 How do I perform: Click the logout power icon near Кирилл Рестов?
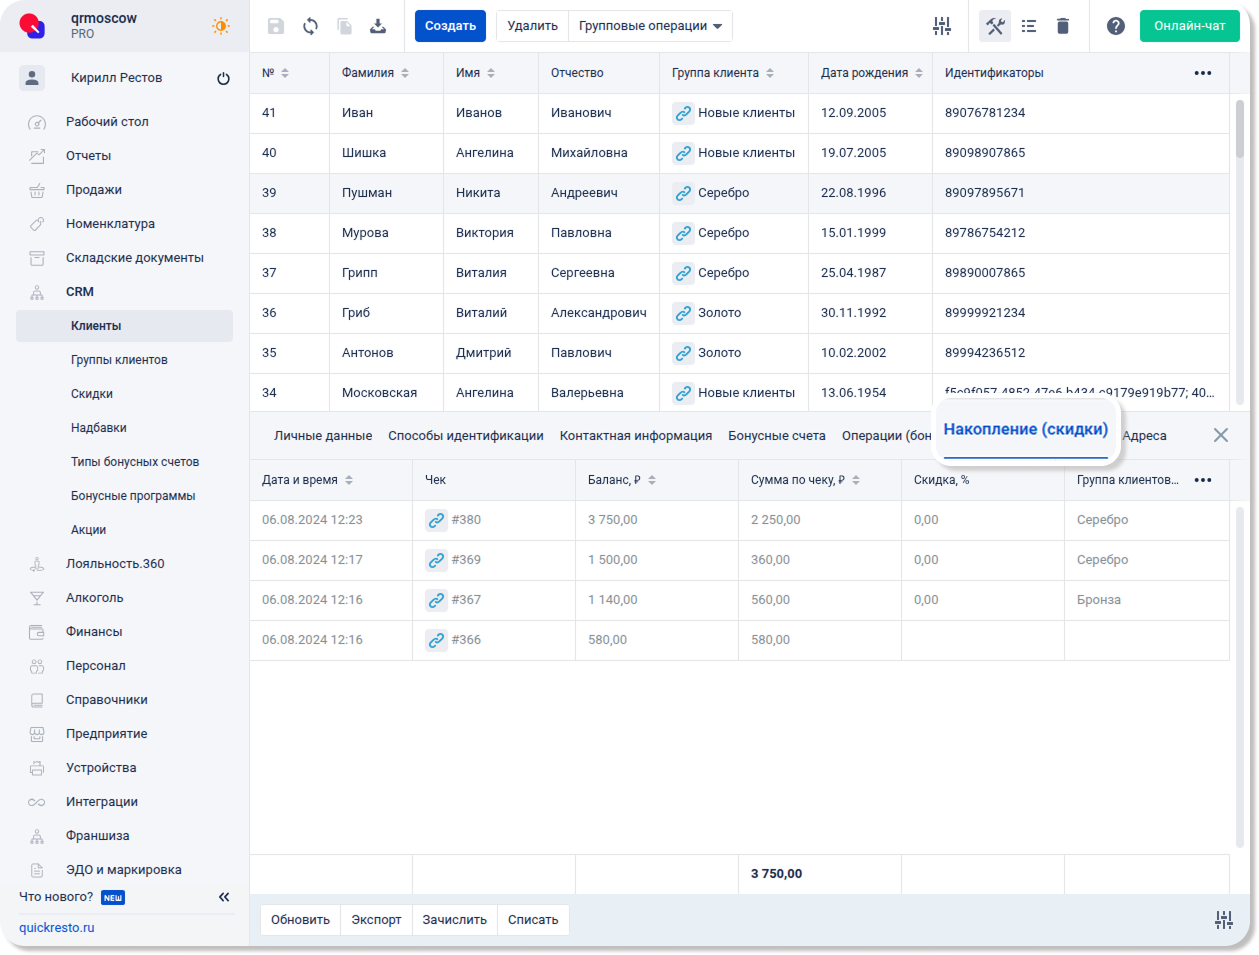223,78
